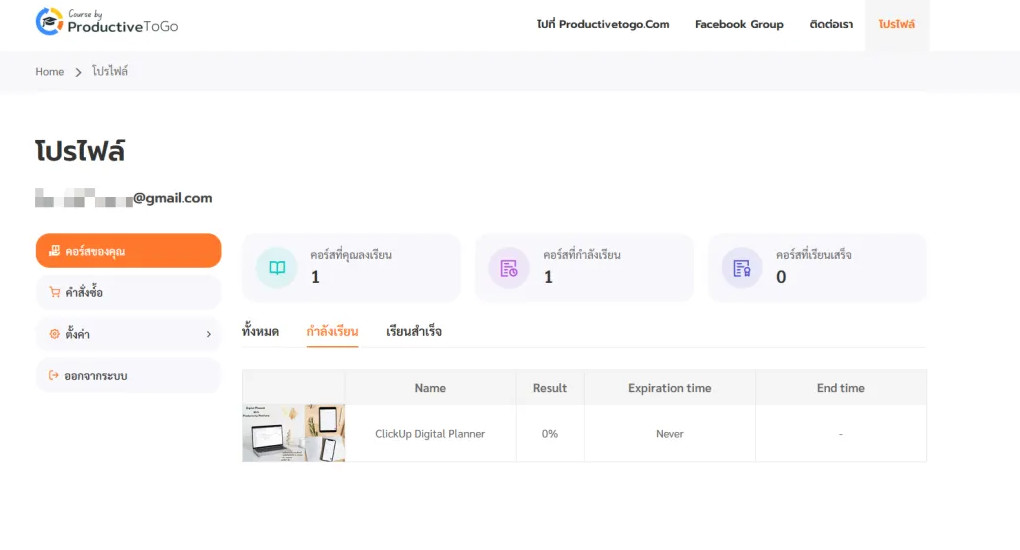Click the purple in-progress courses icon
Screen dimensions: 1020x550
(x=509, y=268)
